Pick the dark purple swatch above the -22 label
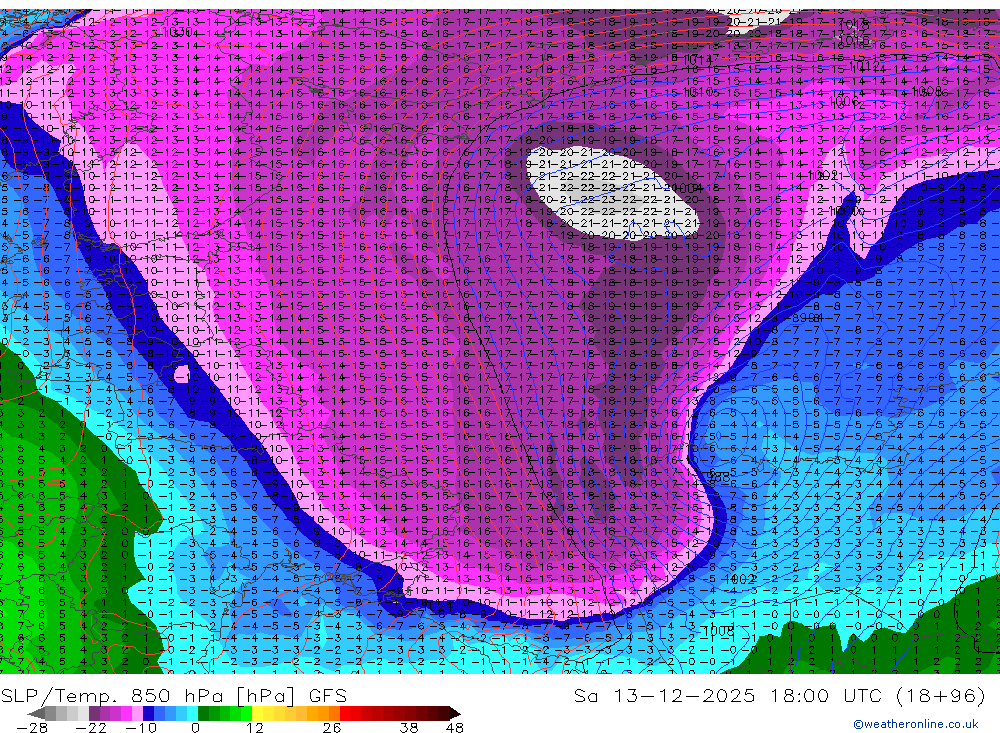This screenshot has width=1000, height=733. [x=94, y=713]
